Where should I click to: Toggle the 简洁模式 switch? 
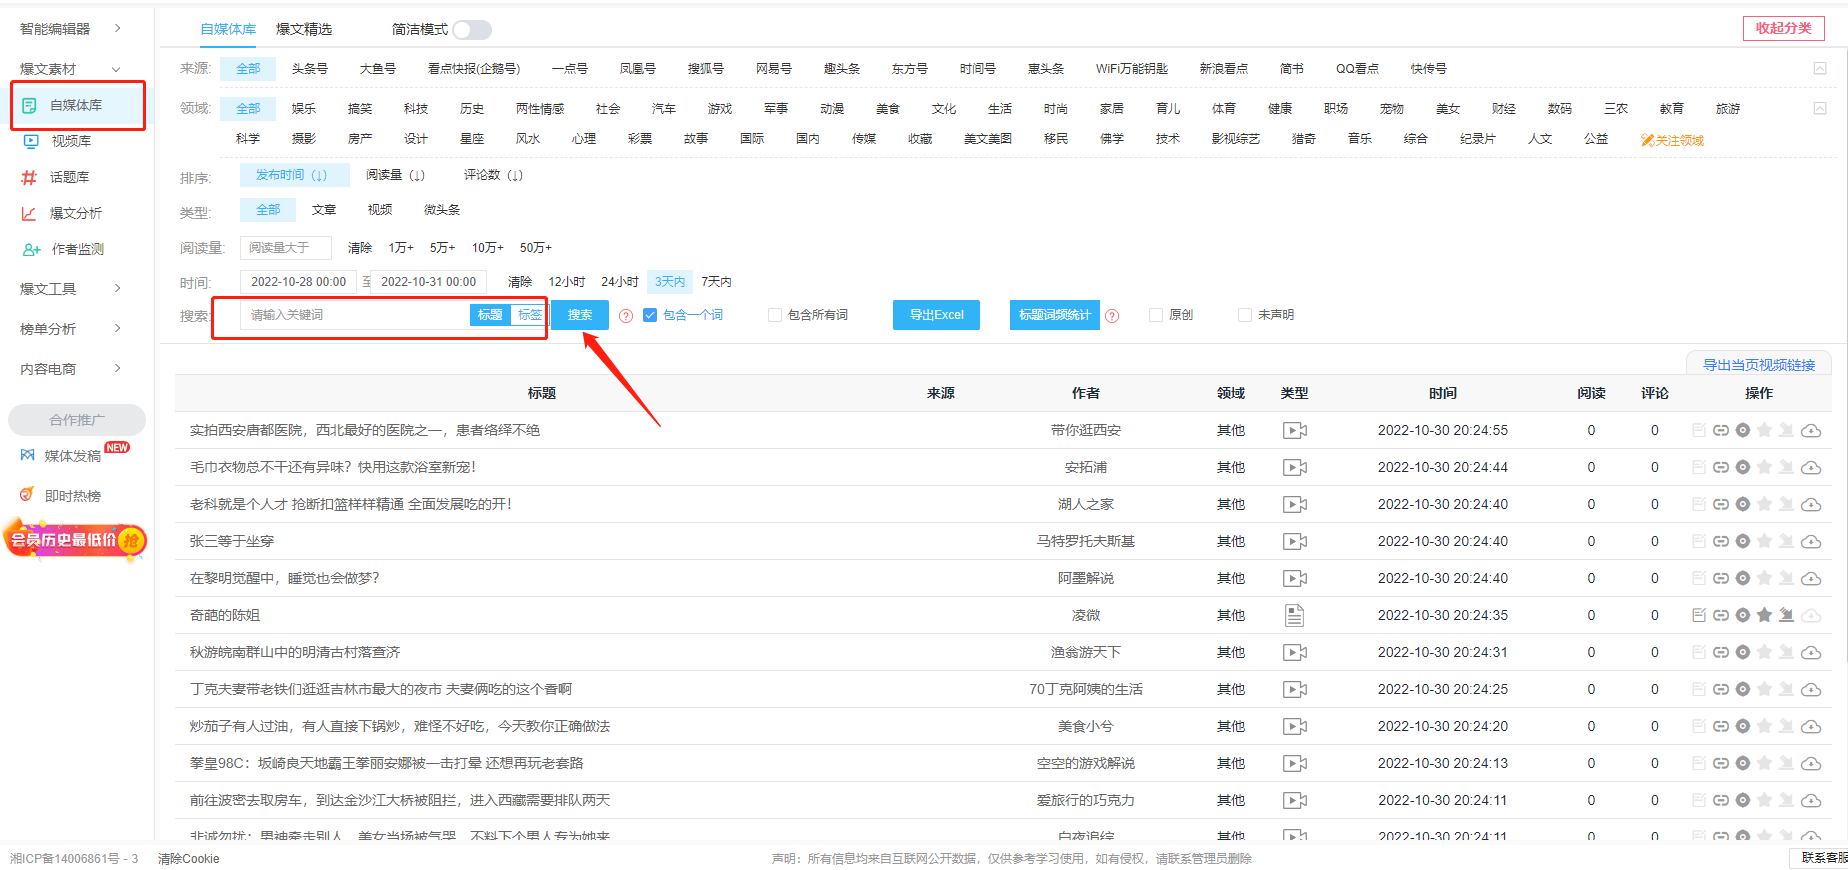[x=472, y=30]
